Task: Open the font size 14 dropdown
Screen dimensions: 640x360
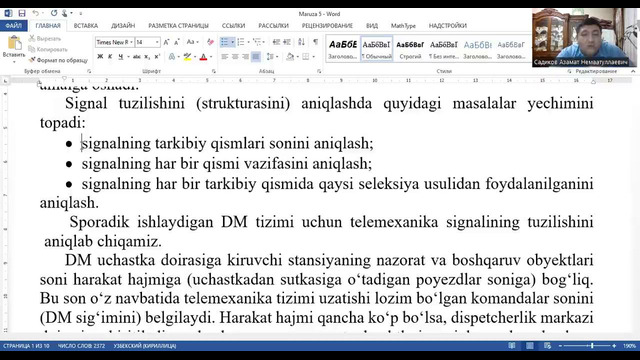Action: click(x=157, y=42)
